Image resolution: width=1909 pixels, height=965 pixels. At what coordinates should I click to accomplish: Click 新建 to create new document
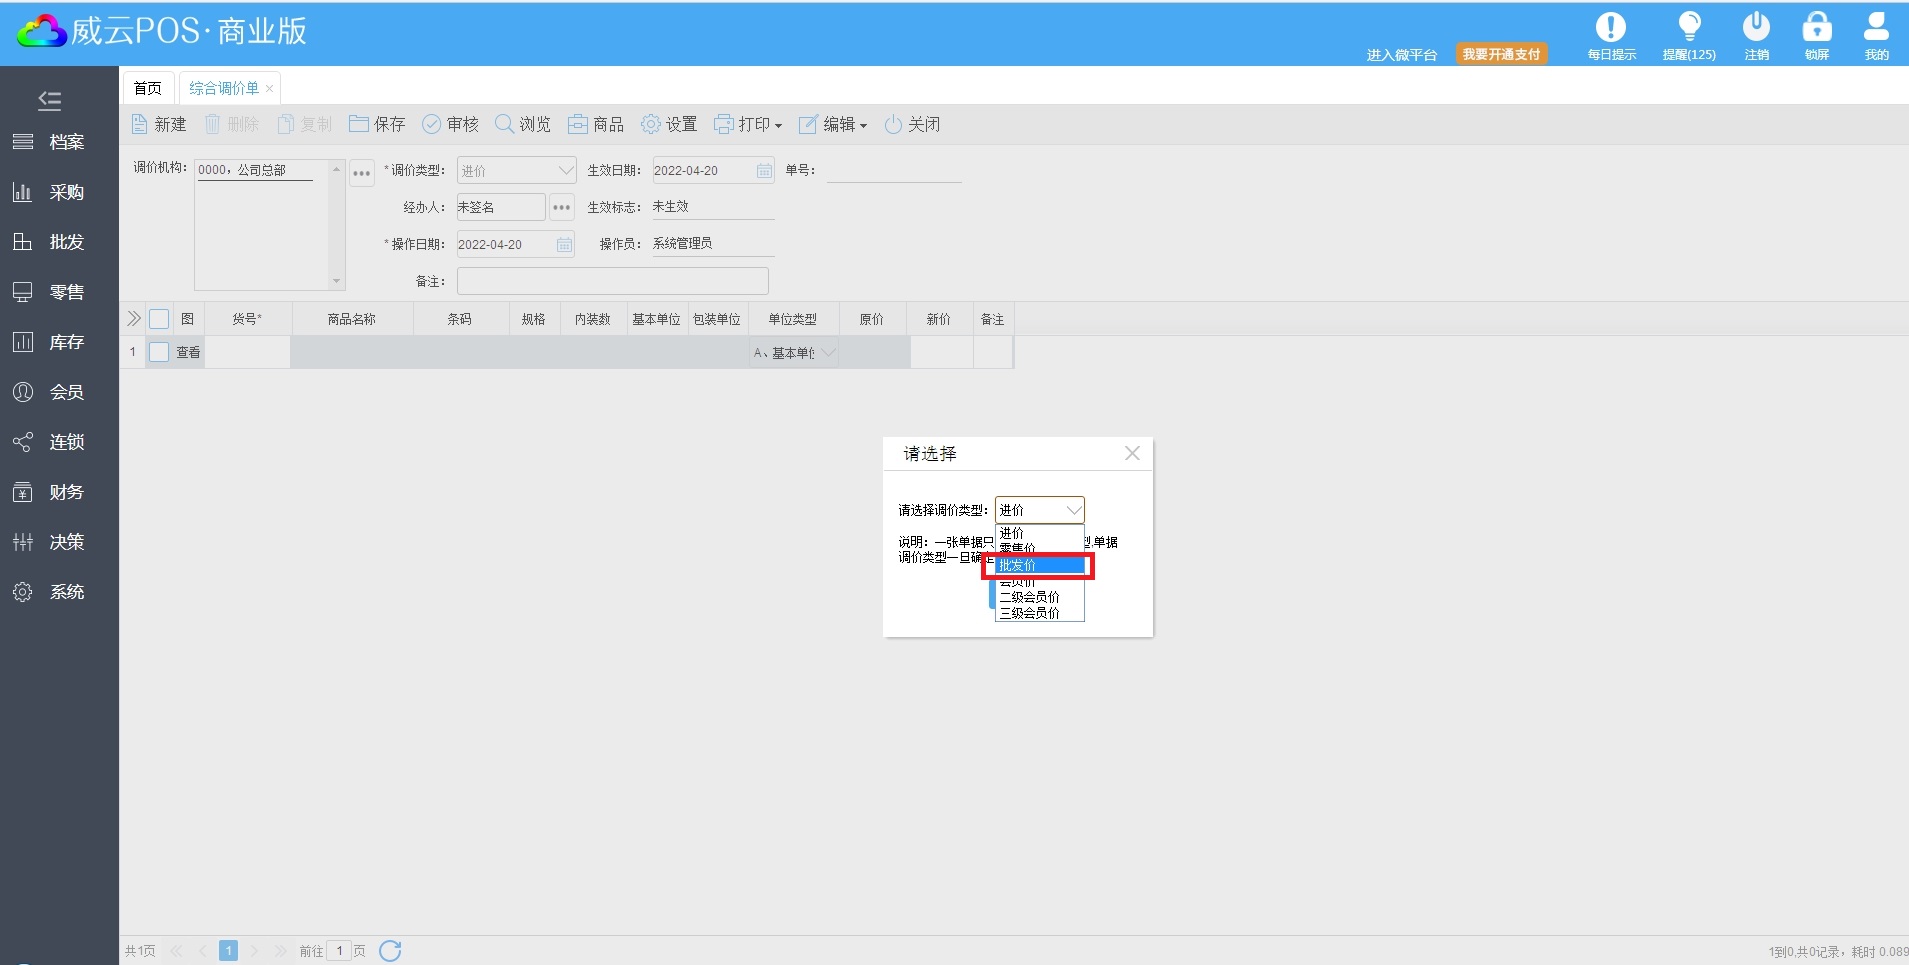pos(159,124)
